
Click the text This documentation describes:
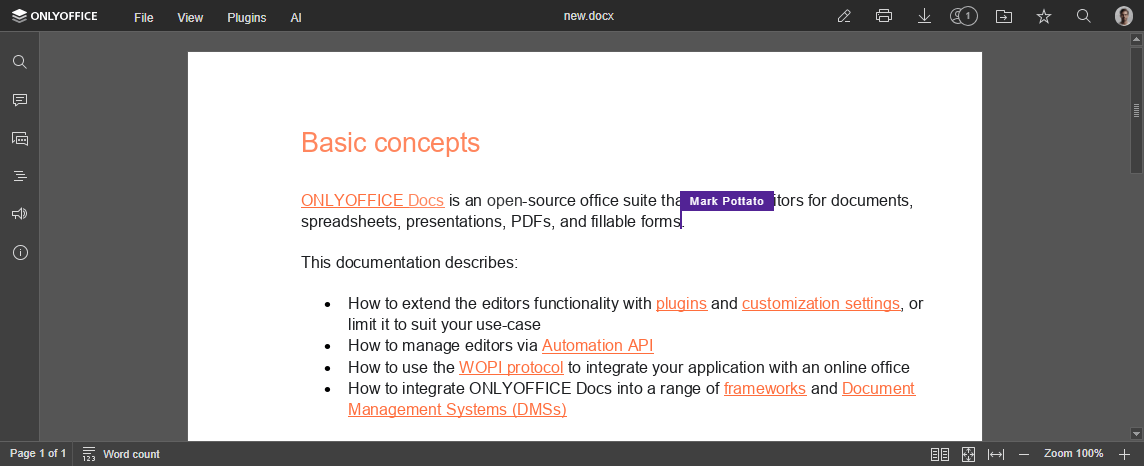(409, 262)
